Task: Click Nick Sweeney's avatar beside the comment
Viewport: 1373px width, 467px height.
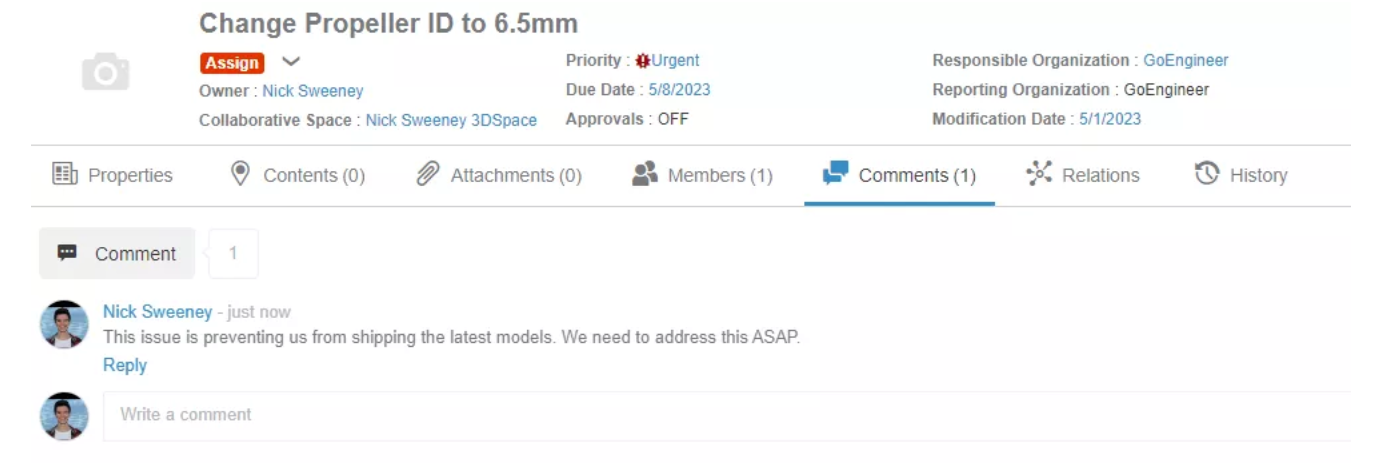Action: tap(64, 324)
